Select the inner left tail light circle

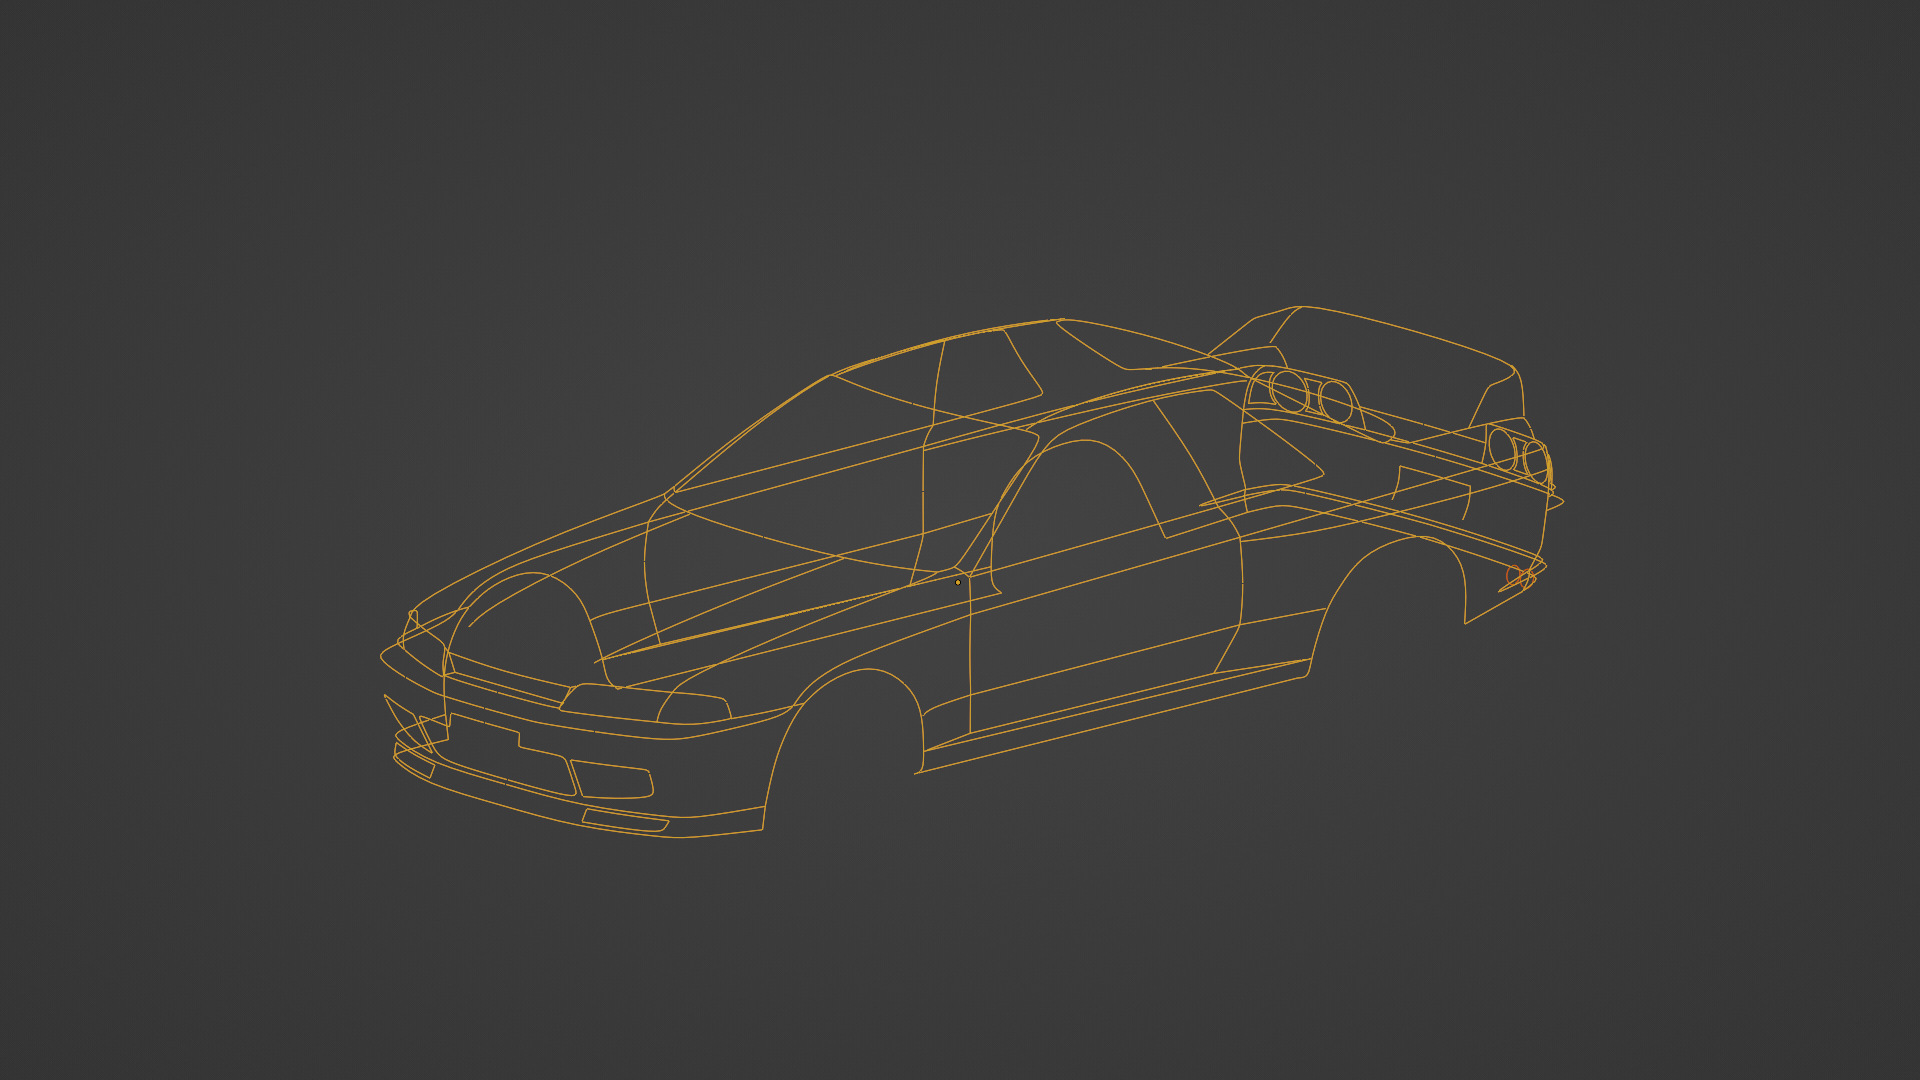click(1336, 401)
